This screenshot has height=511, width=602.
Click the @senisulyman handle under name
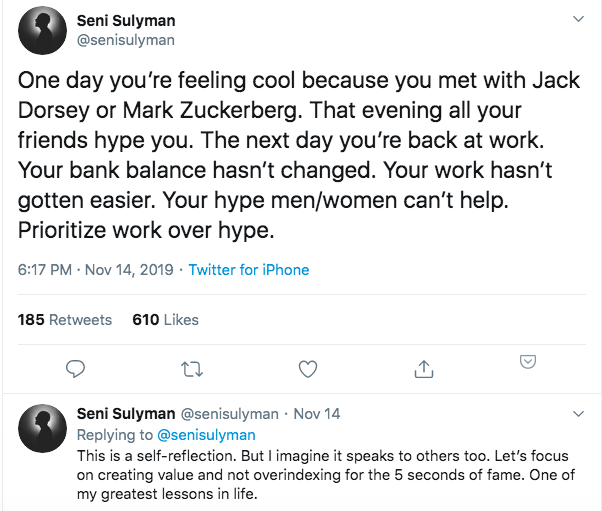(x=126, y=41)
